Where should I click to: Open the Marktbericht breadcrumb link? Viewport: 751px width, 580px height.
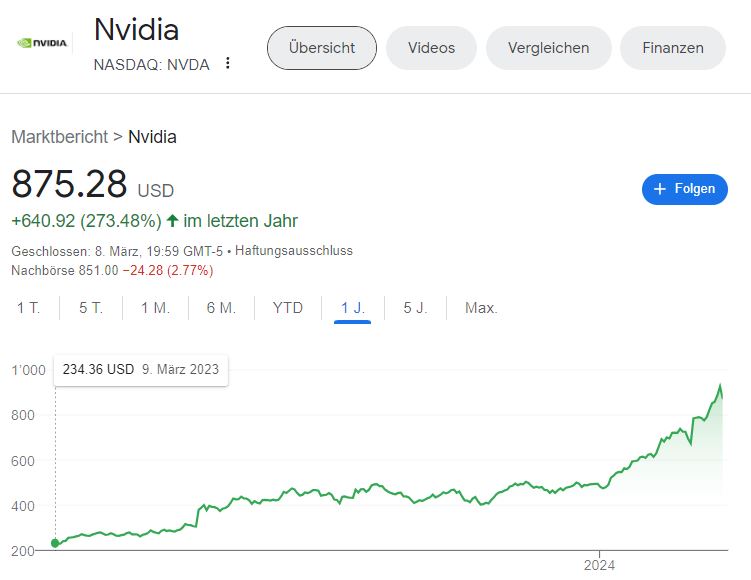click(59, 137)
